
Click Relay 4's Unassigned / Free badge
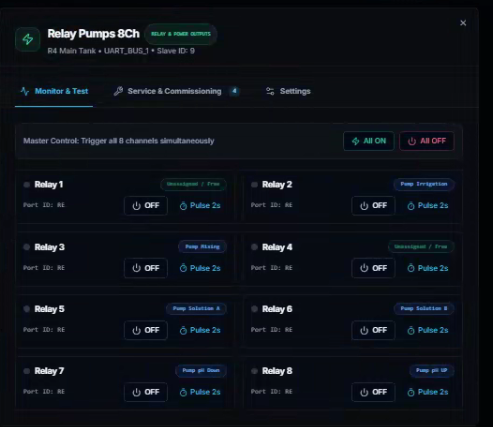point(421,247)
